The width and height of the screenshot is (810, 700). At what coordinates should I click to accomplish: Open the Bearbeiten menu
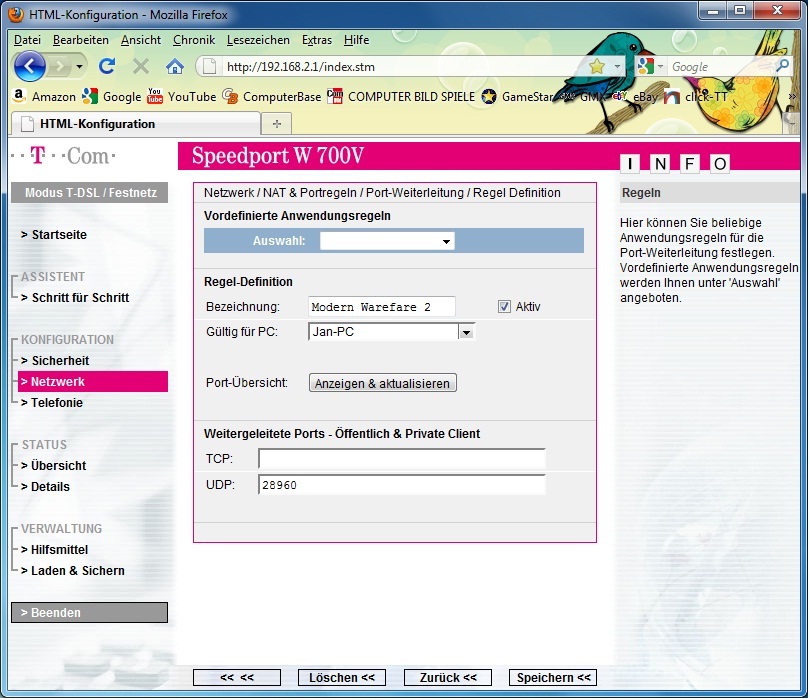(81, 40)
